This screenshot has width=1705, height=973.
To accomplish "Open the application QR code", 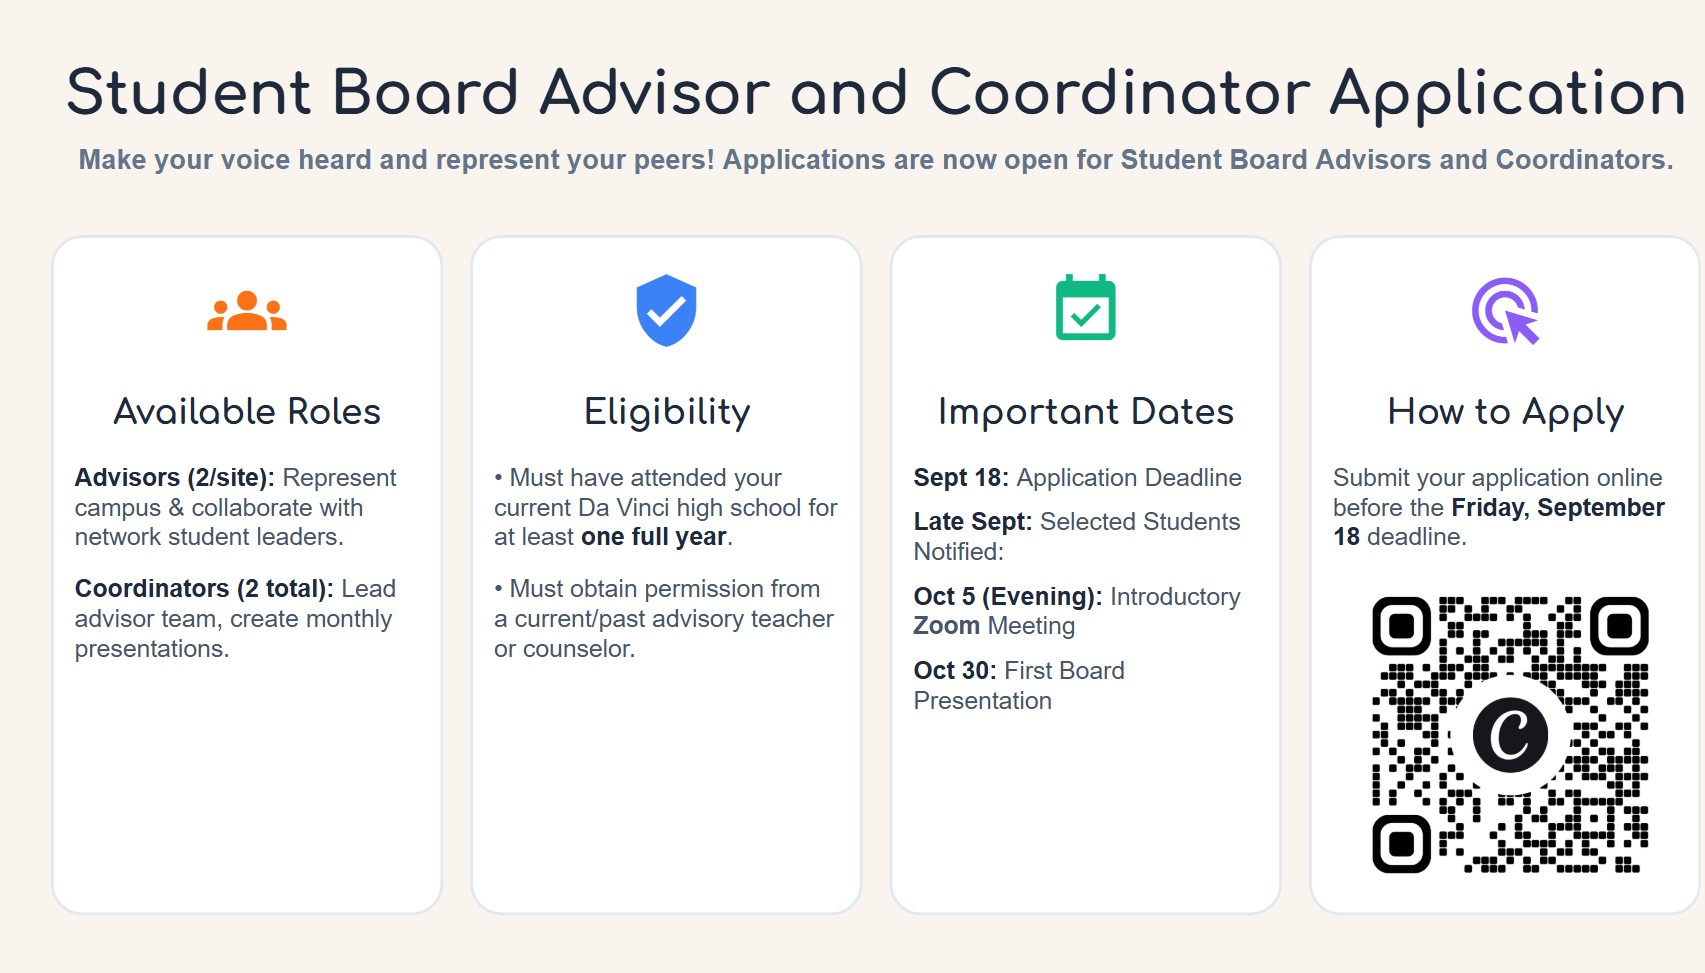I will click(1510, 735).
